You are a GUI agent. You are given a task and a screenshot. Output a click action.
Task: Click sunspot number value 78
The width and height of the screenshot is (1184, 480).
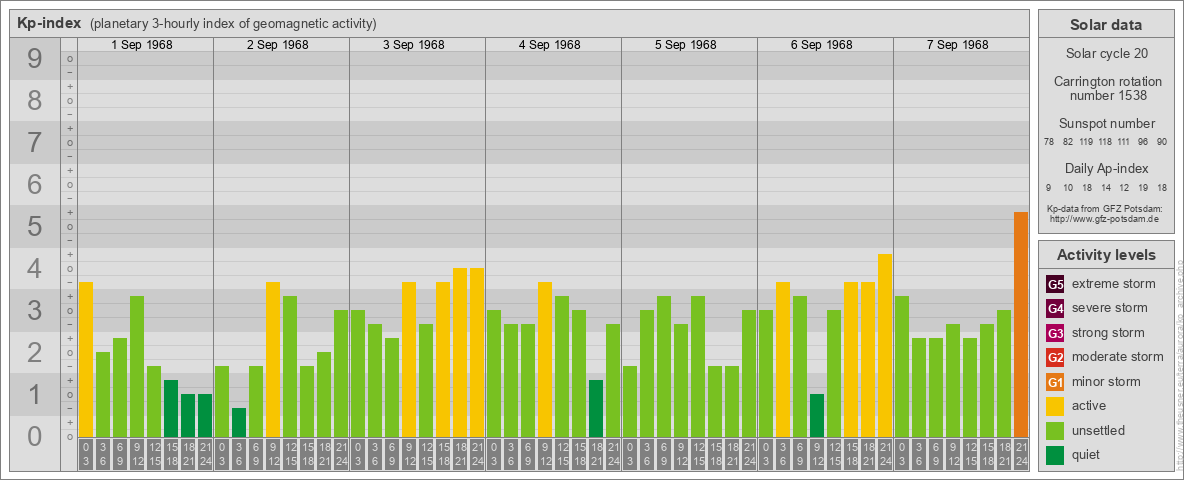click(x=1049, y=142)
